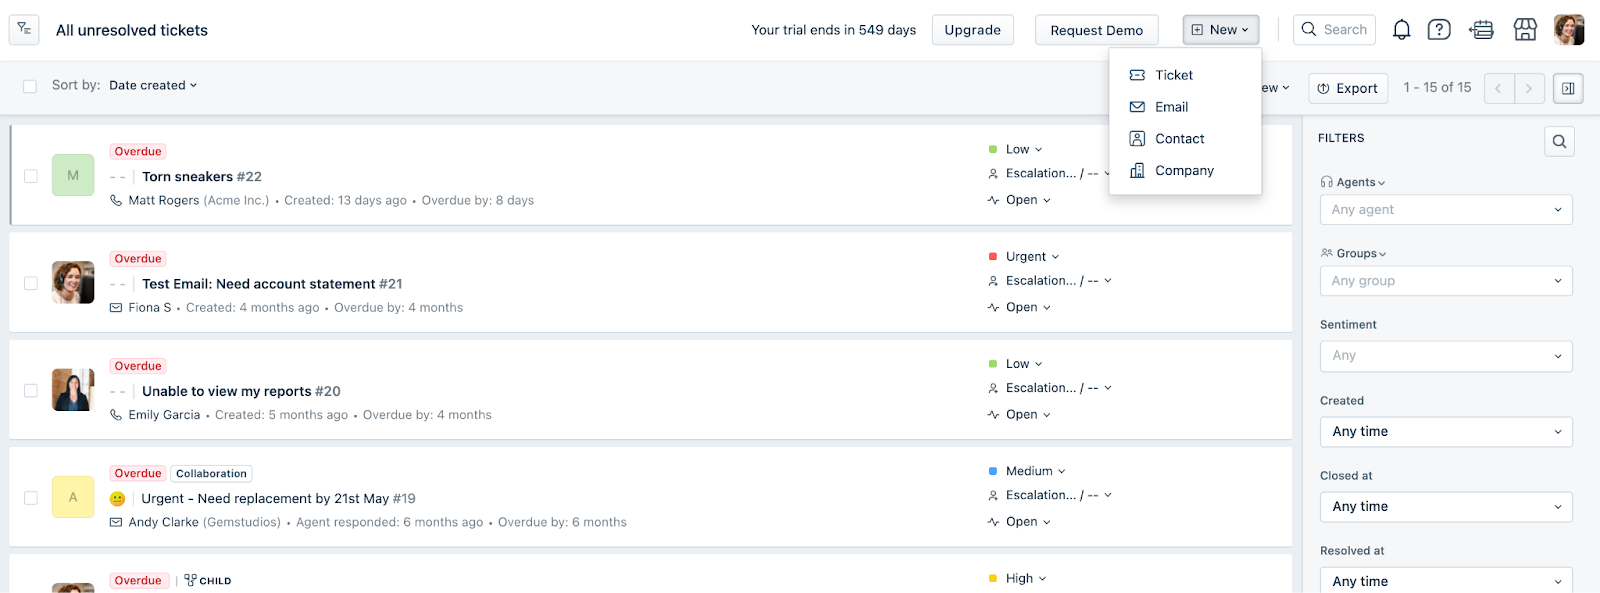Click the Agents headset icon in filters

click(x=1326, y=182)
